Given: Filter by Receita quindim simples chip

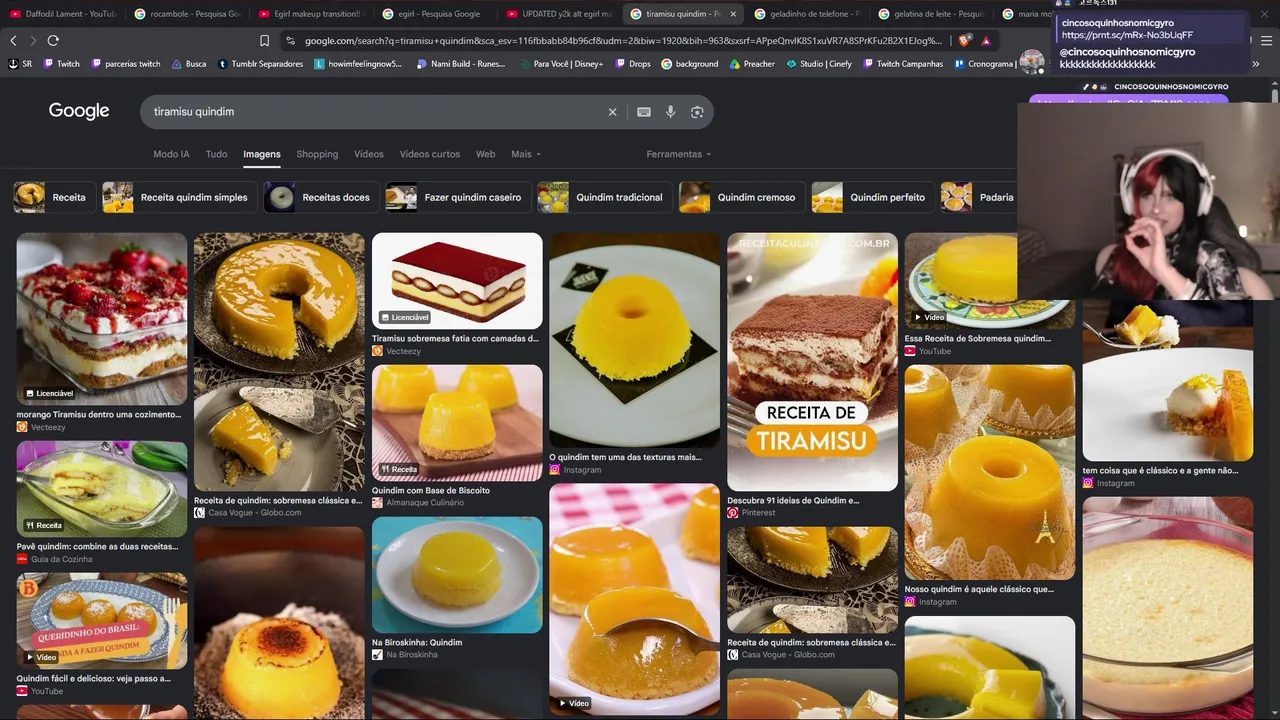Looking at the screenshot, I should tap(179, 197).
